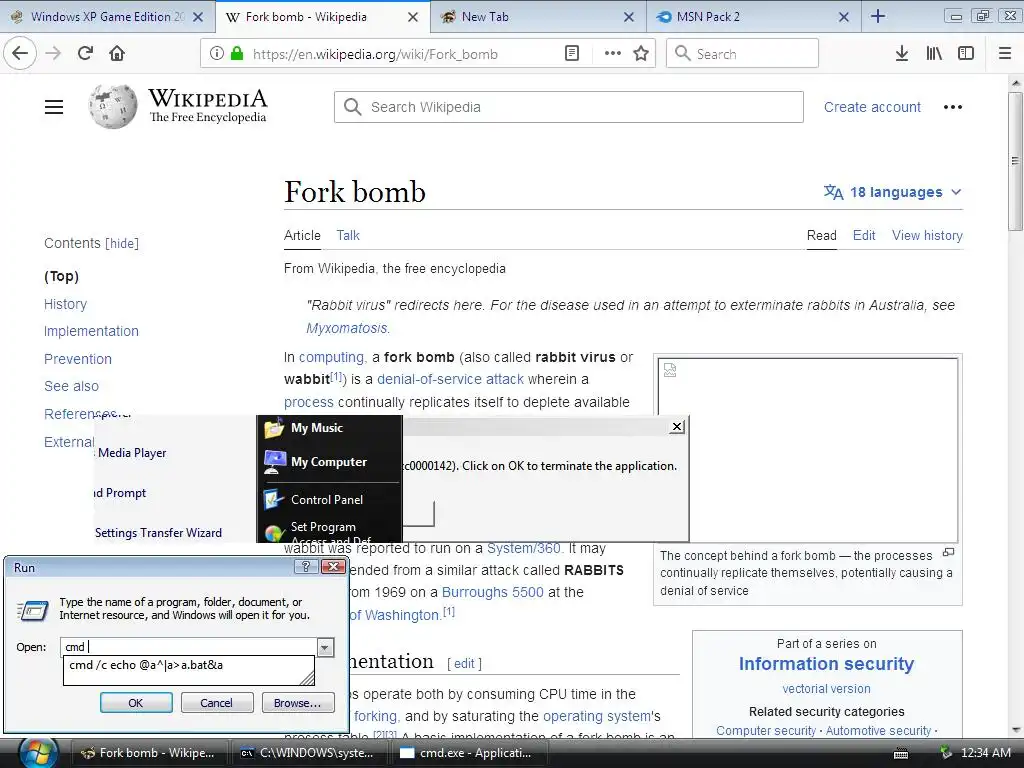This screenshot has width=1024, height=768.
Task: Open the Settings Transfer Wizard entry
Action: (x=158, y=533)
